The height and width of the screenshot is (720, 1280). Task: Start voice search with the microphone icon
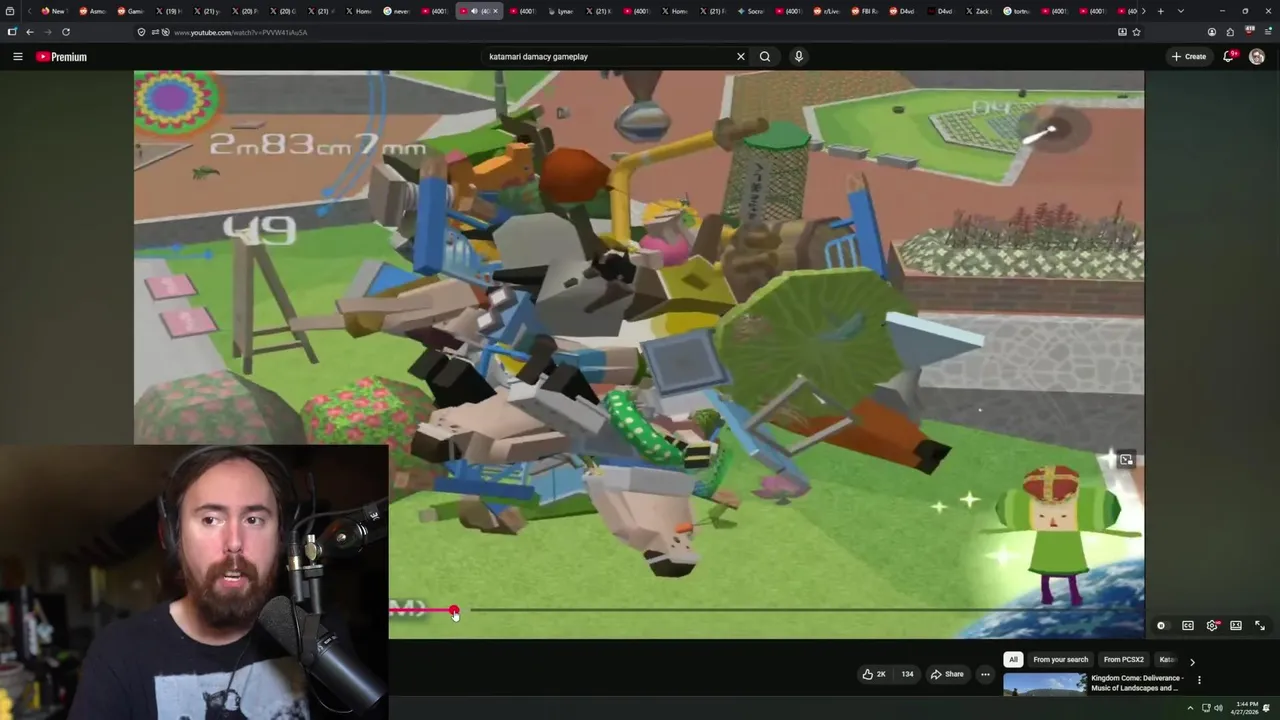pos(799,57)
